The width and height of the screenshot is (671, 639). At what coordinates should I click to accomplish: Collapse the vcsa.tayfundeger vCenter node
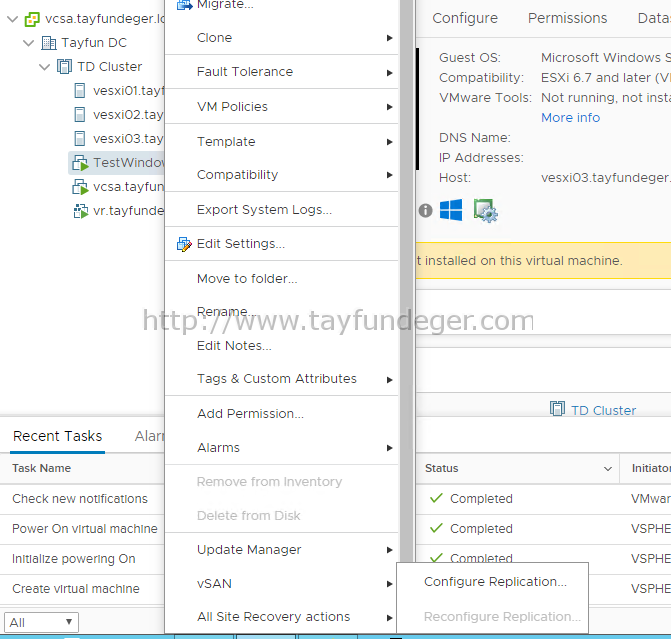pyautogui.click(x=13, y=19)
